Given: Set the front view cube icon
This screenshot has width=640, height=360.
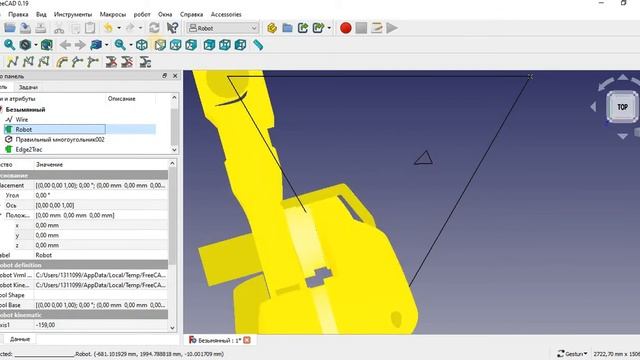Looking at the screenshot, I should pyautogui.click(x=160, y=45).
